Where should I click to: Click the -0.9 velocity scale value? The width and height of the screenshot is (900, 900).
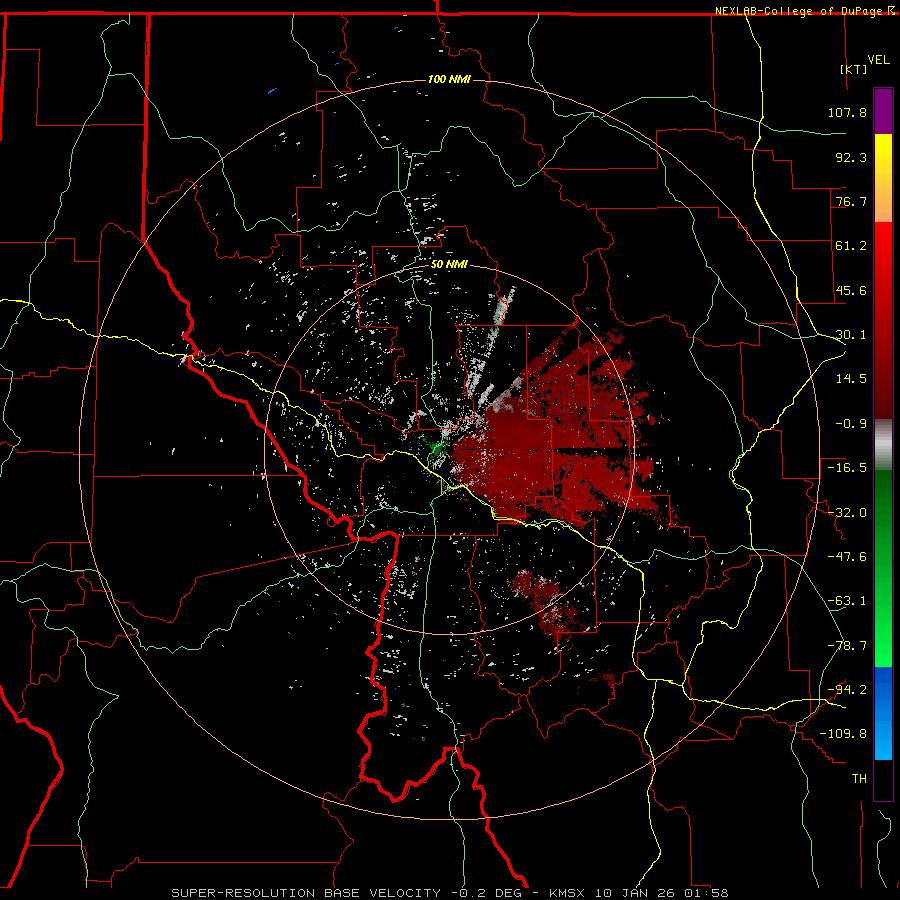pyautogui.click(x=851, y=424)
